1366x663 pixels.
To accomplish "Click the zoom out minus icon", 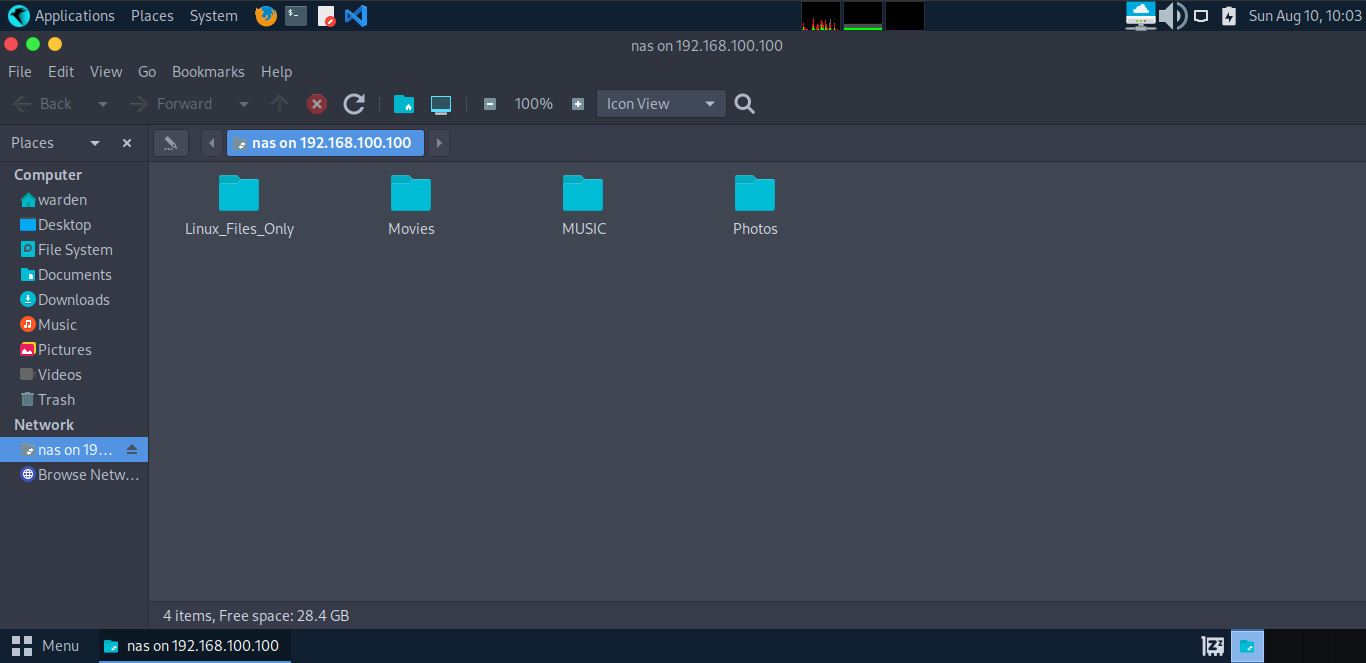I will [490, 104].
